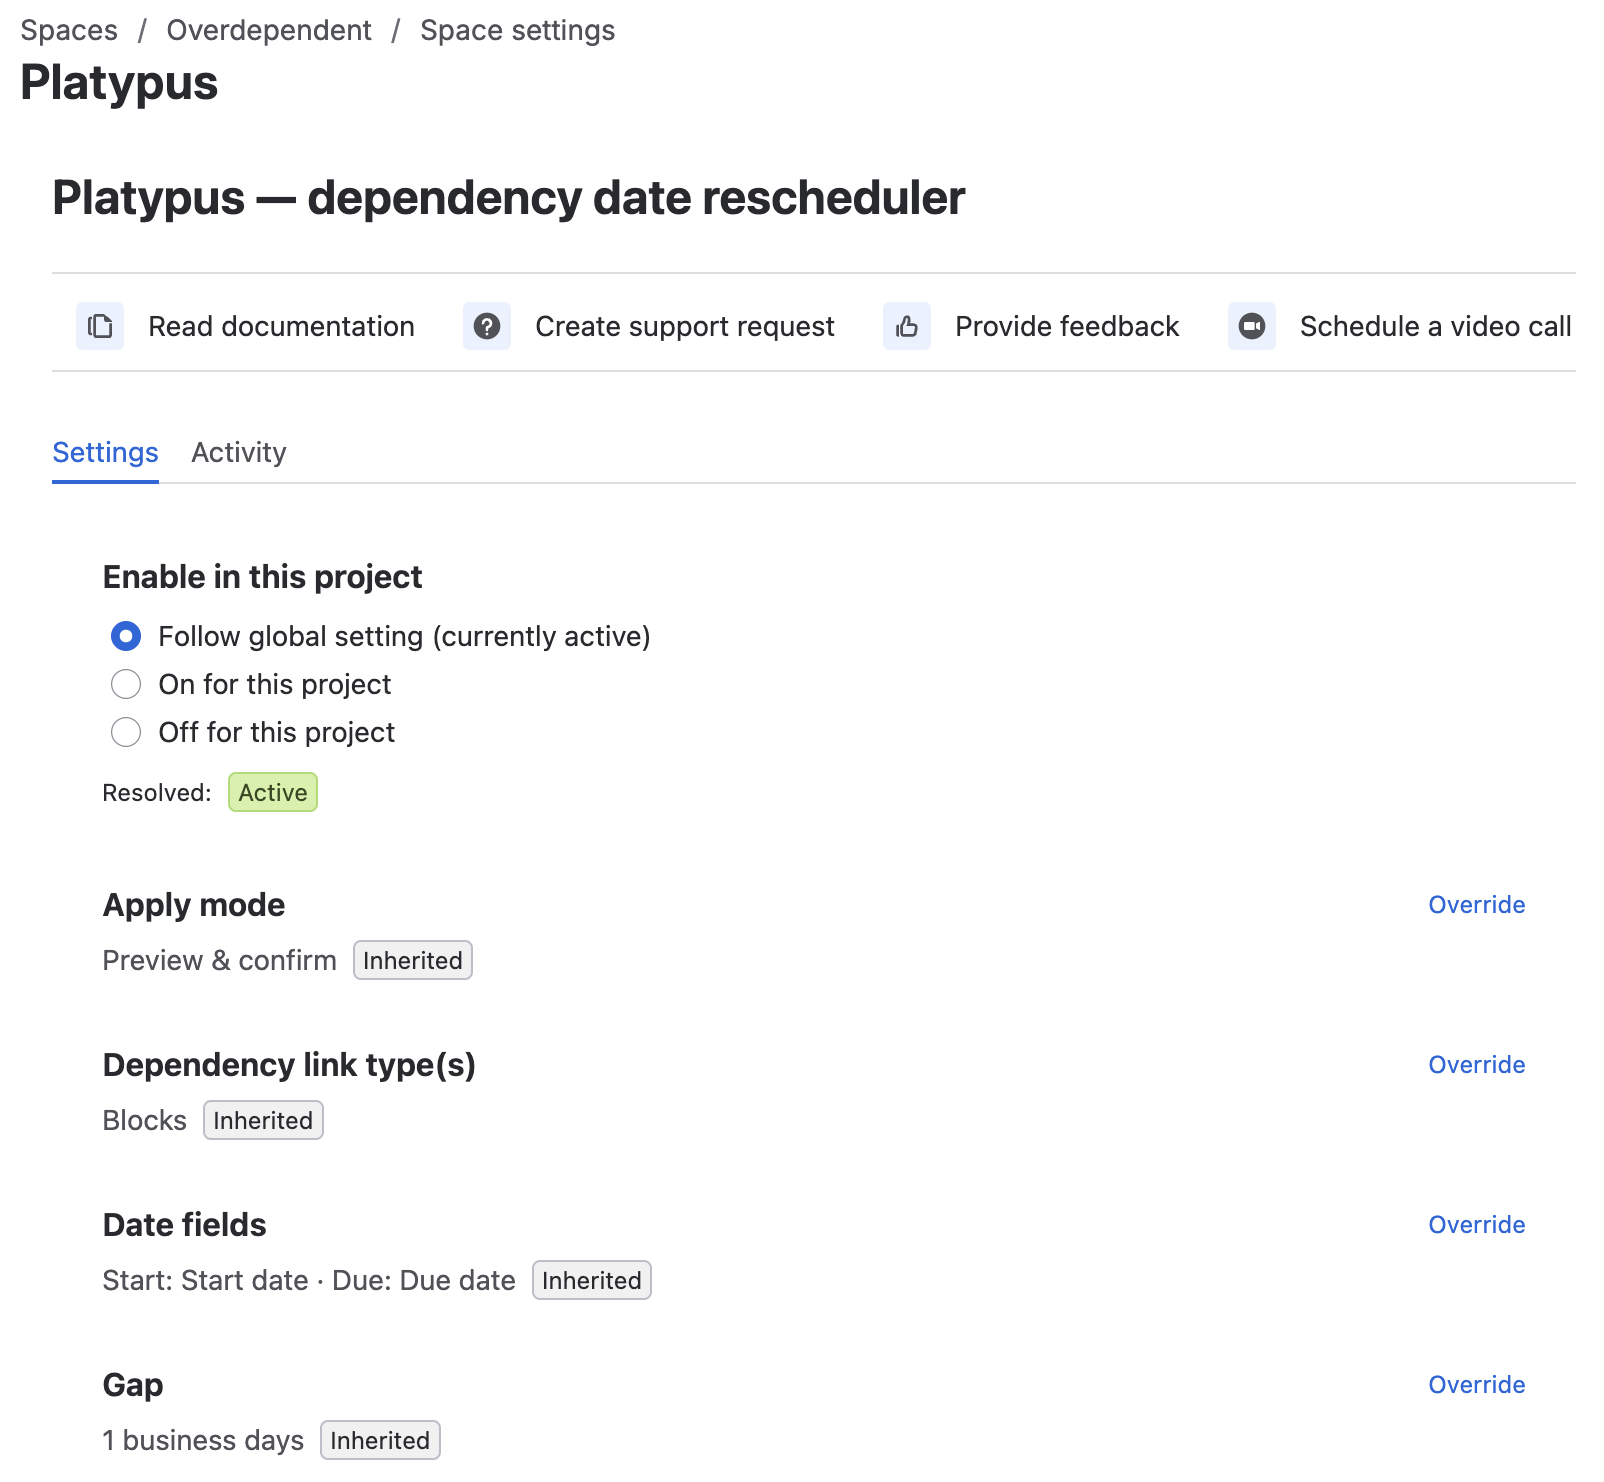Click the green Active status badge
Screen dimensions: 1604x1482
coord(273,792)
